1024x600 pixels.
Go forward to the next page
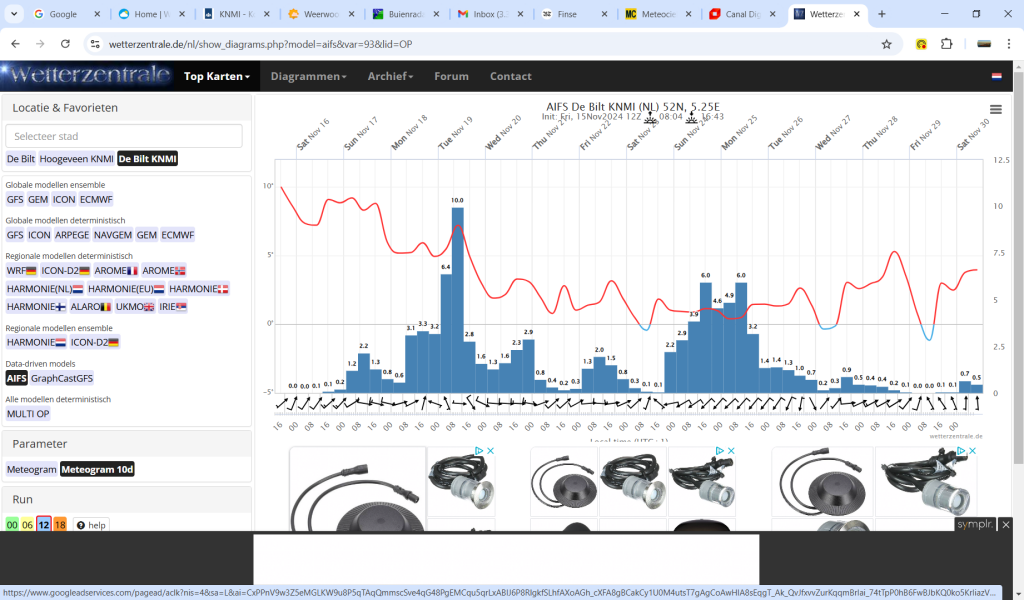pyautogui.click(x=40, y=44)
